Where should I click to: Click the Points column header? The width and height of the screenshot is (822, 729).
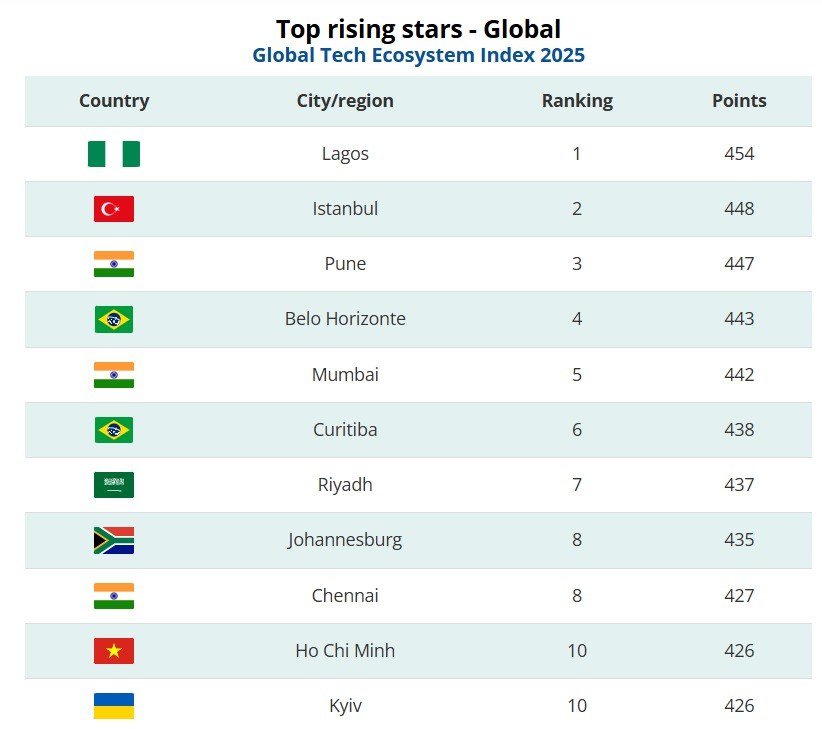click(x=739, y=100)
